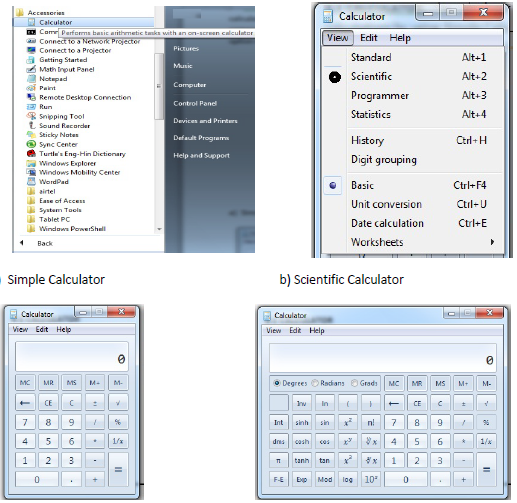Click the n! factorial button
This screenshot has width=517, height=503.
(371, 423)
